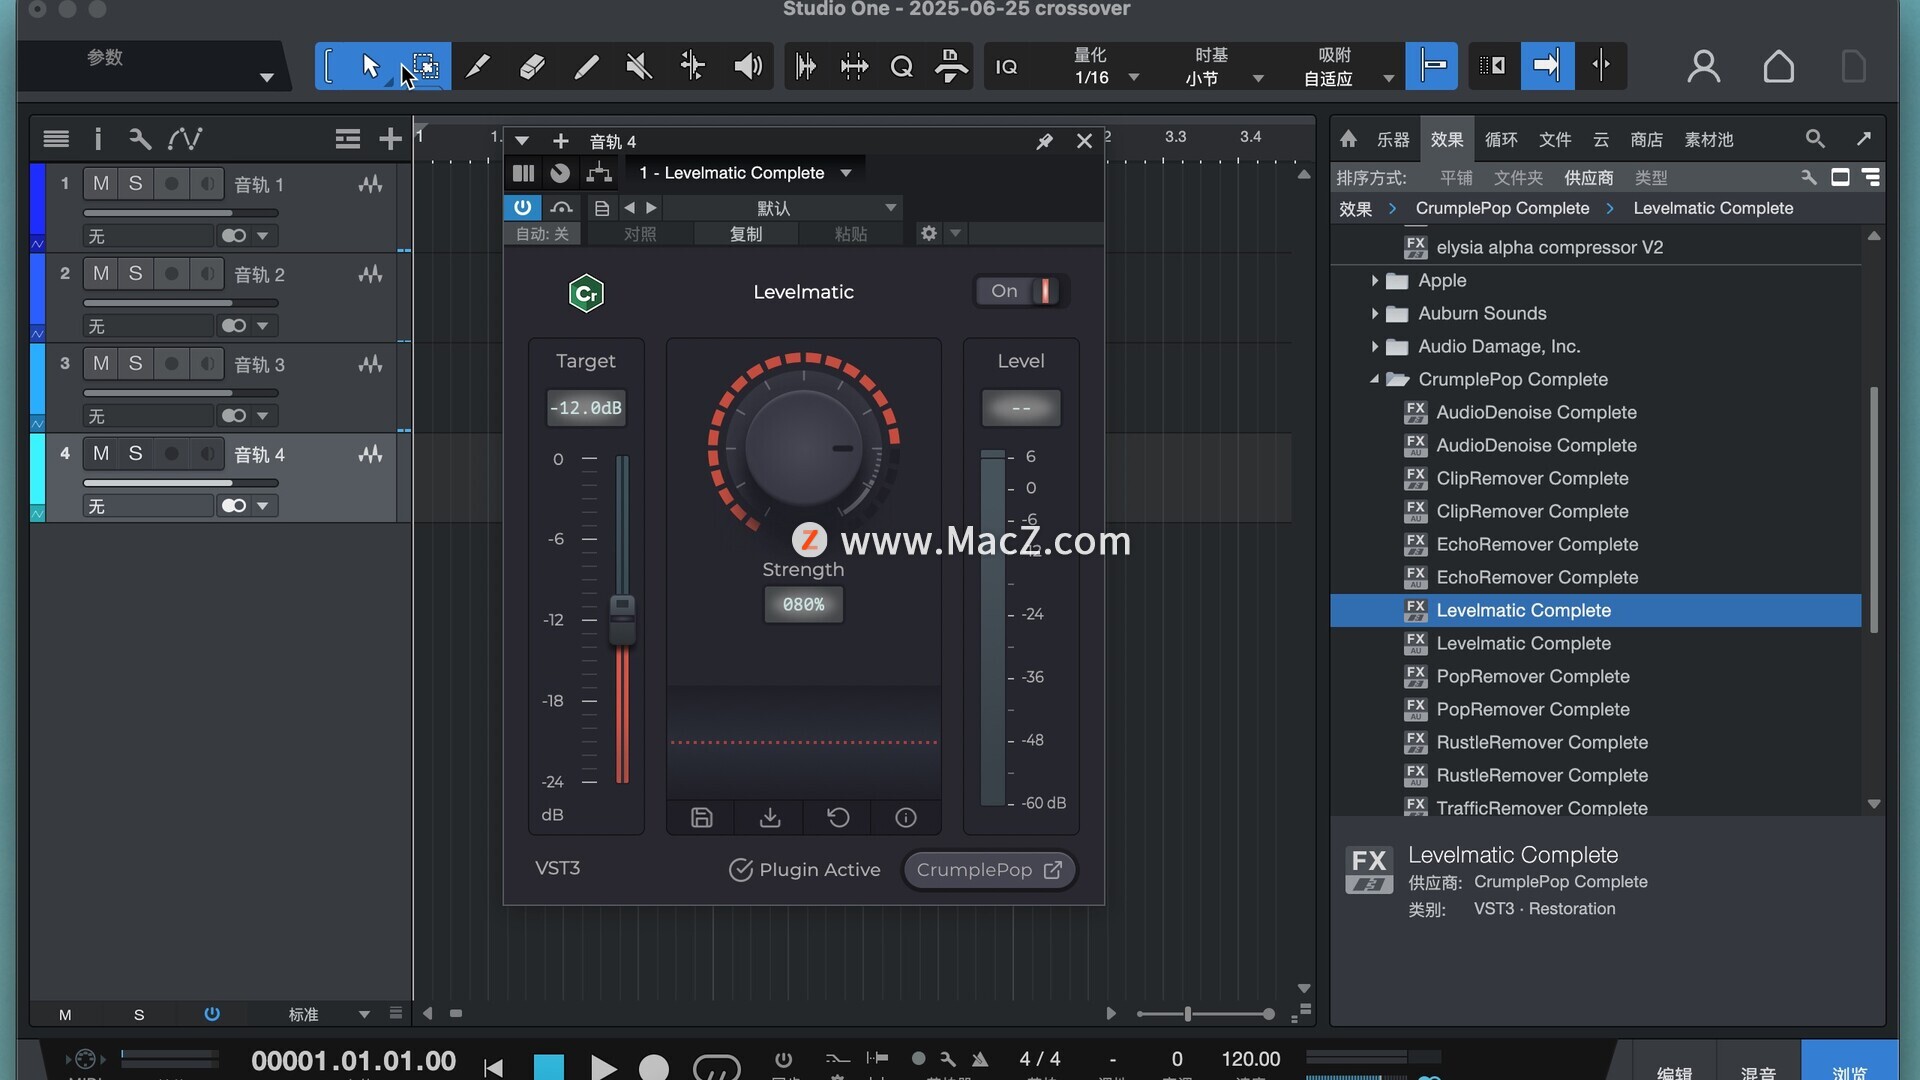Click the Strength 080% value field
This screenshot has height=1080, width=1920.
[x=803, y=605]
